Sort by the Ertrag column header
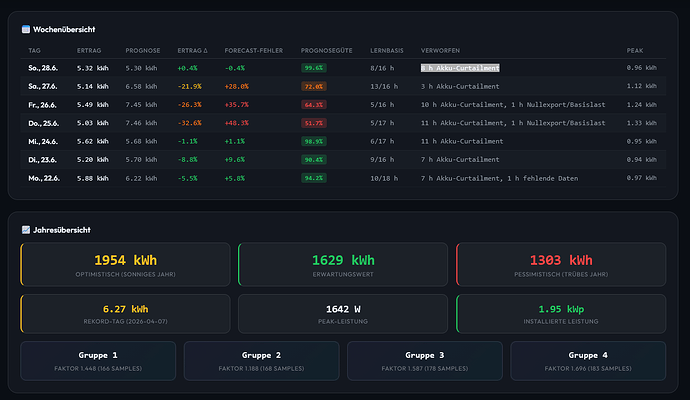Image resolution: width=690 pixels, height=400 pixels. pyautogui.click(x=89, y=51)
